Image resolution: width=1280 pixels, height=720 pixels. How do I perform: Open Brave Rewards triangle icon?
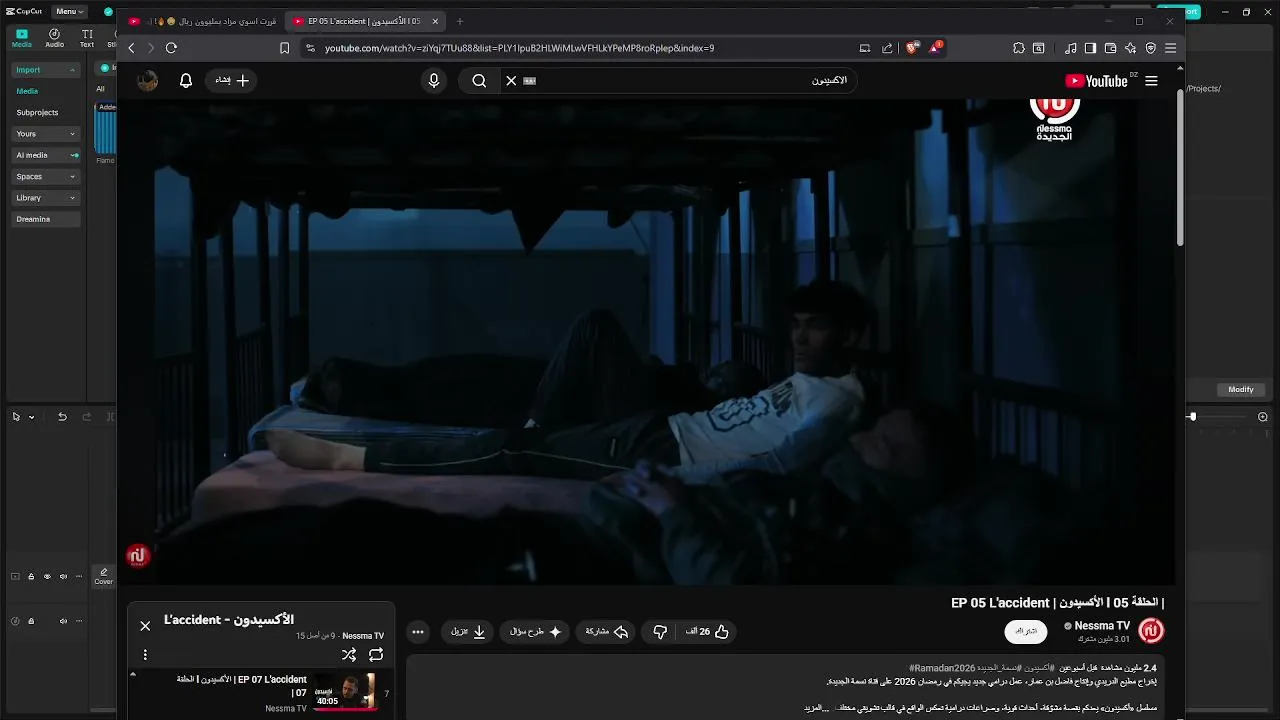(935, 47)
